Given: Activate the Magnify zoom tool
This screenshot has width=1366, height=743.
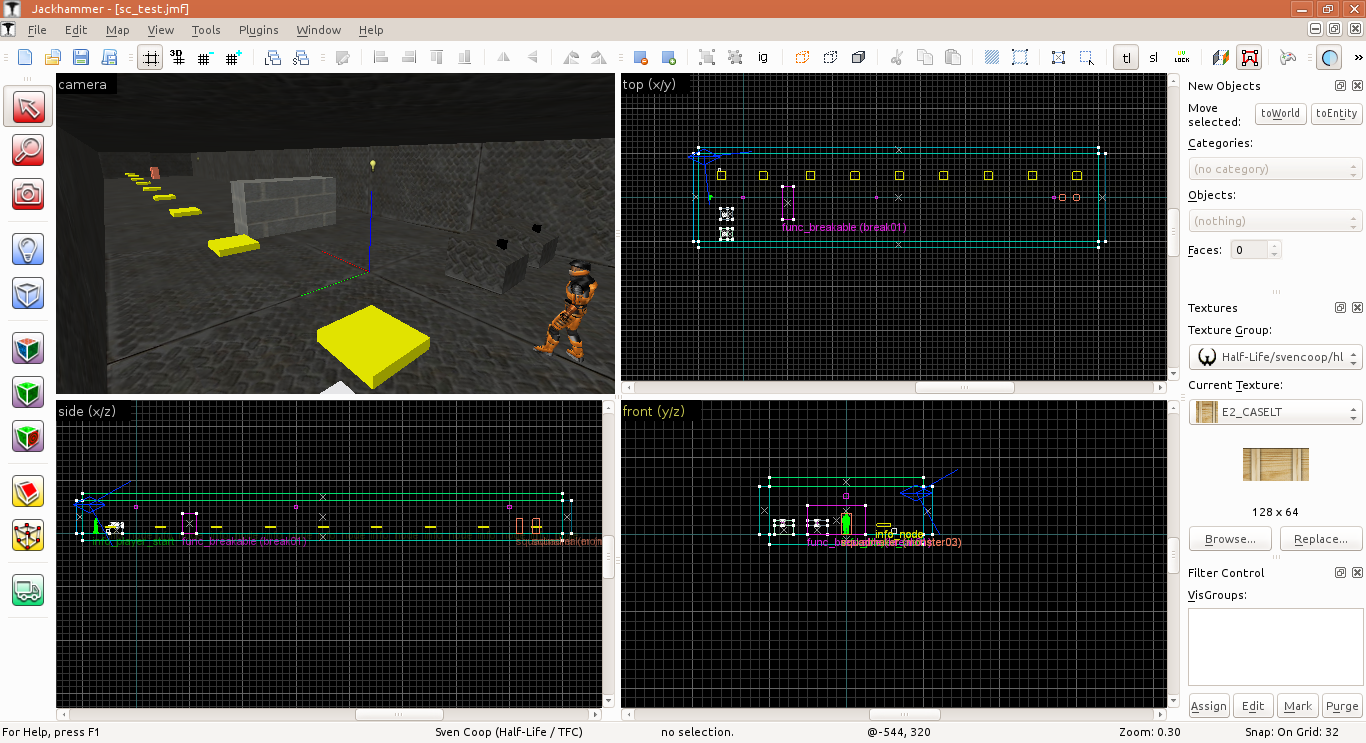Looking at the screenshot, I should pyautogui.click(x=28, y=150).
